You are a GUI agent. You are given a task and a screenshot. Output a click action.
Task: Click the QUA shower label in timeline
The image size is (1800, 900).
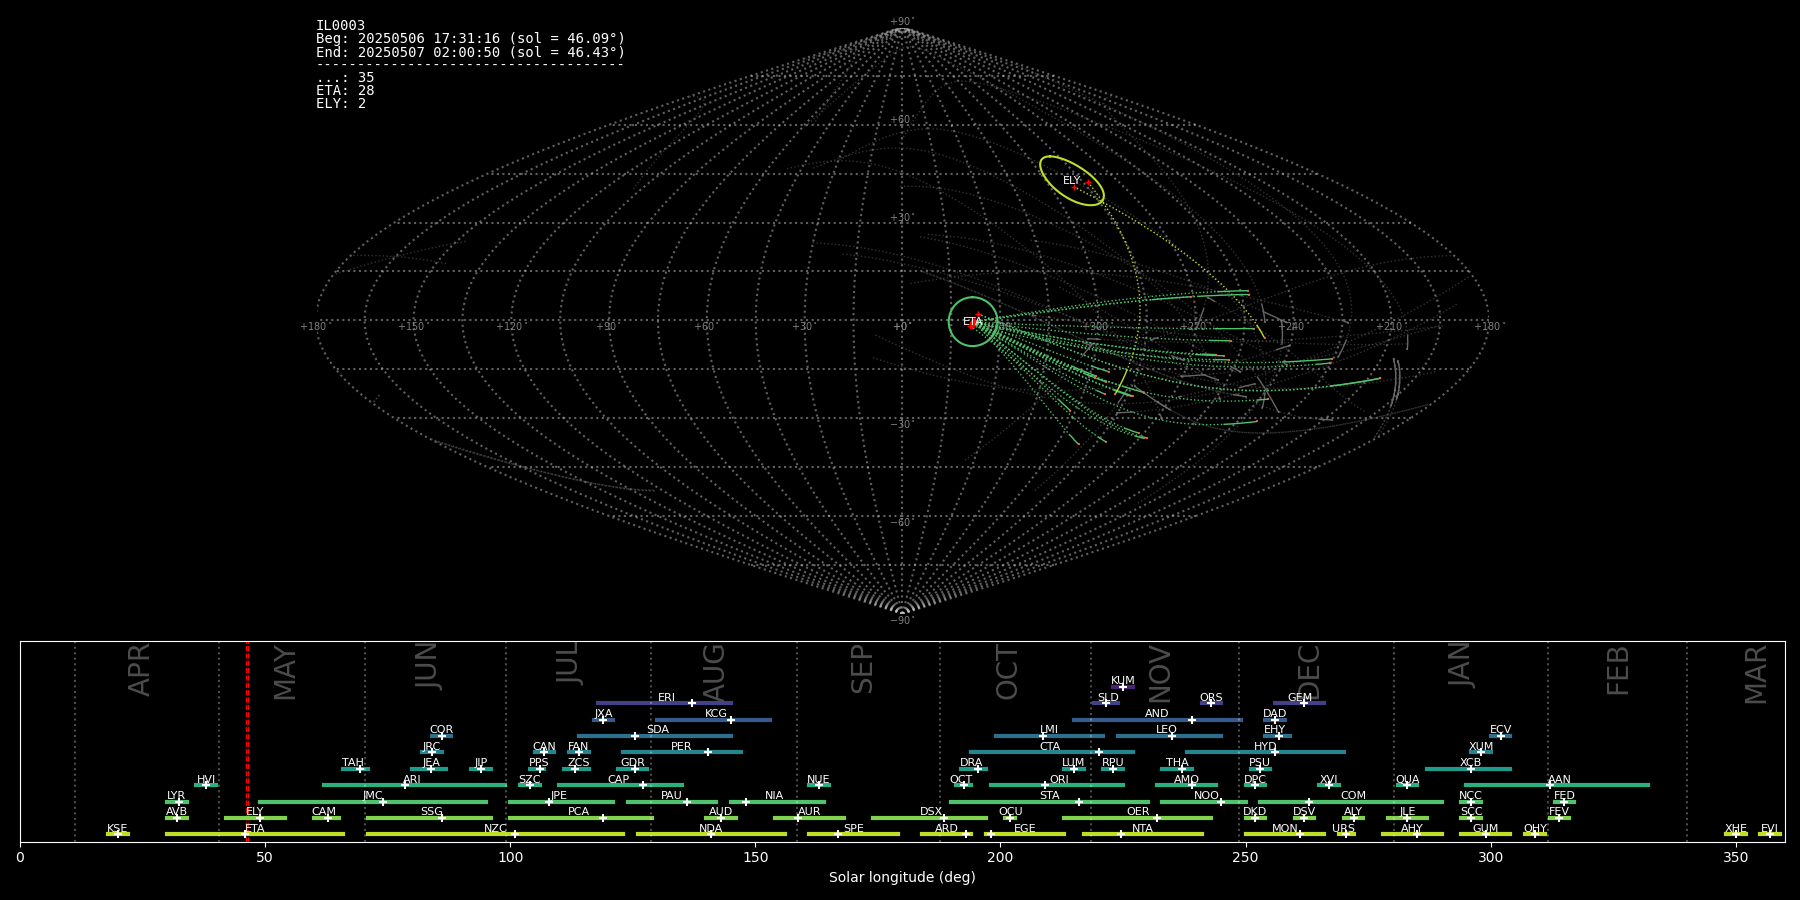(x=1407, y=780)
